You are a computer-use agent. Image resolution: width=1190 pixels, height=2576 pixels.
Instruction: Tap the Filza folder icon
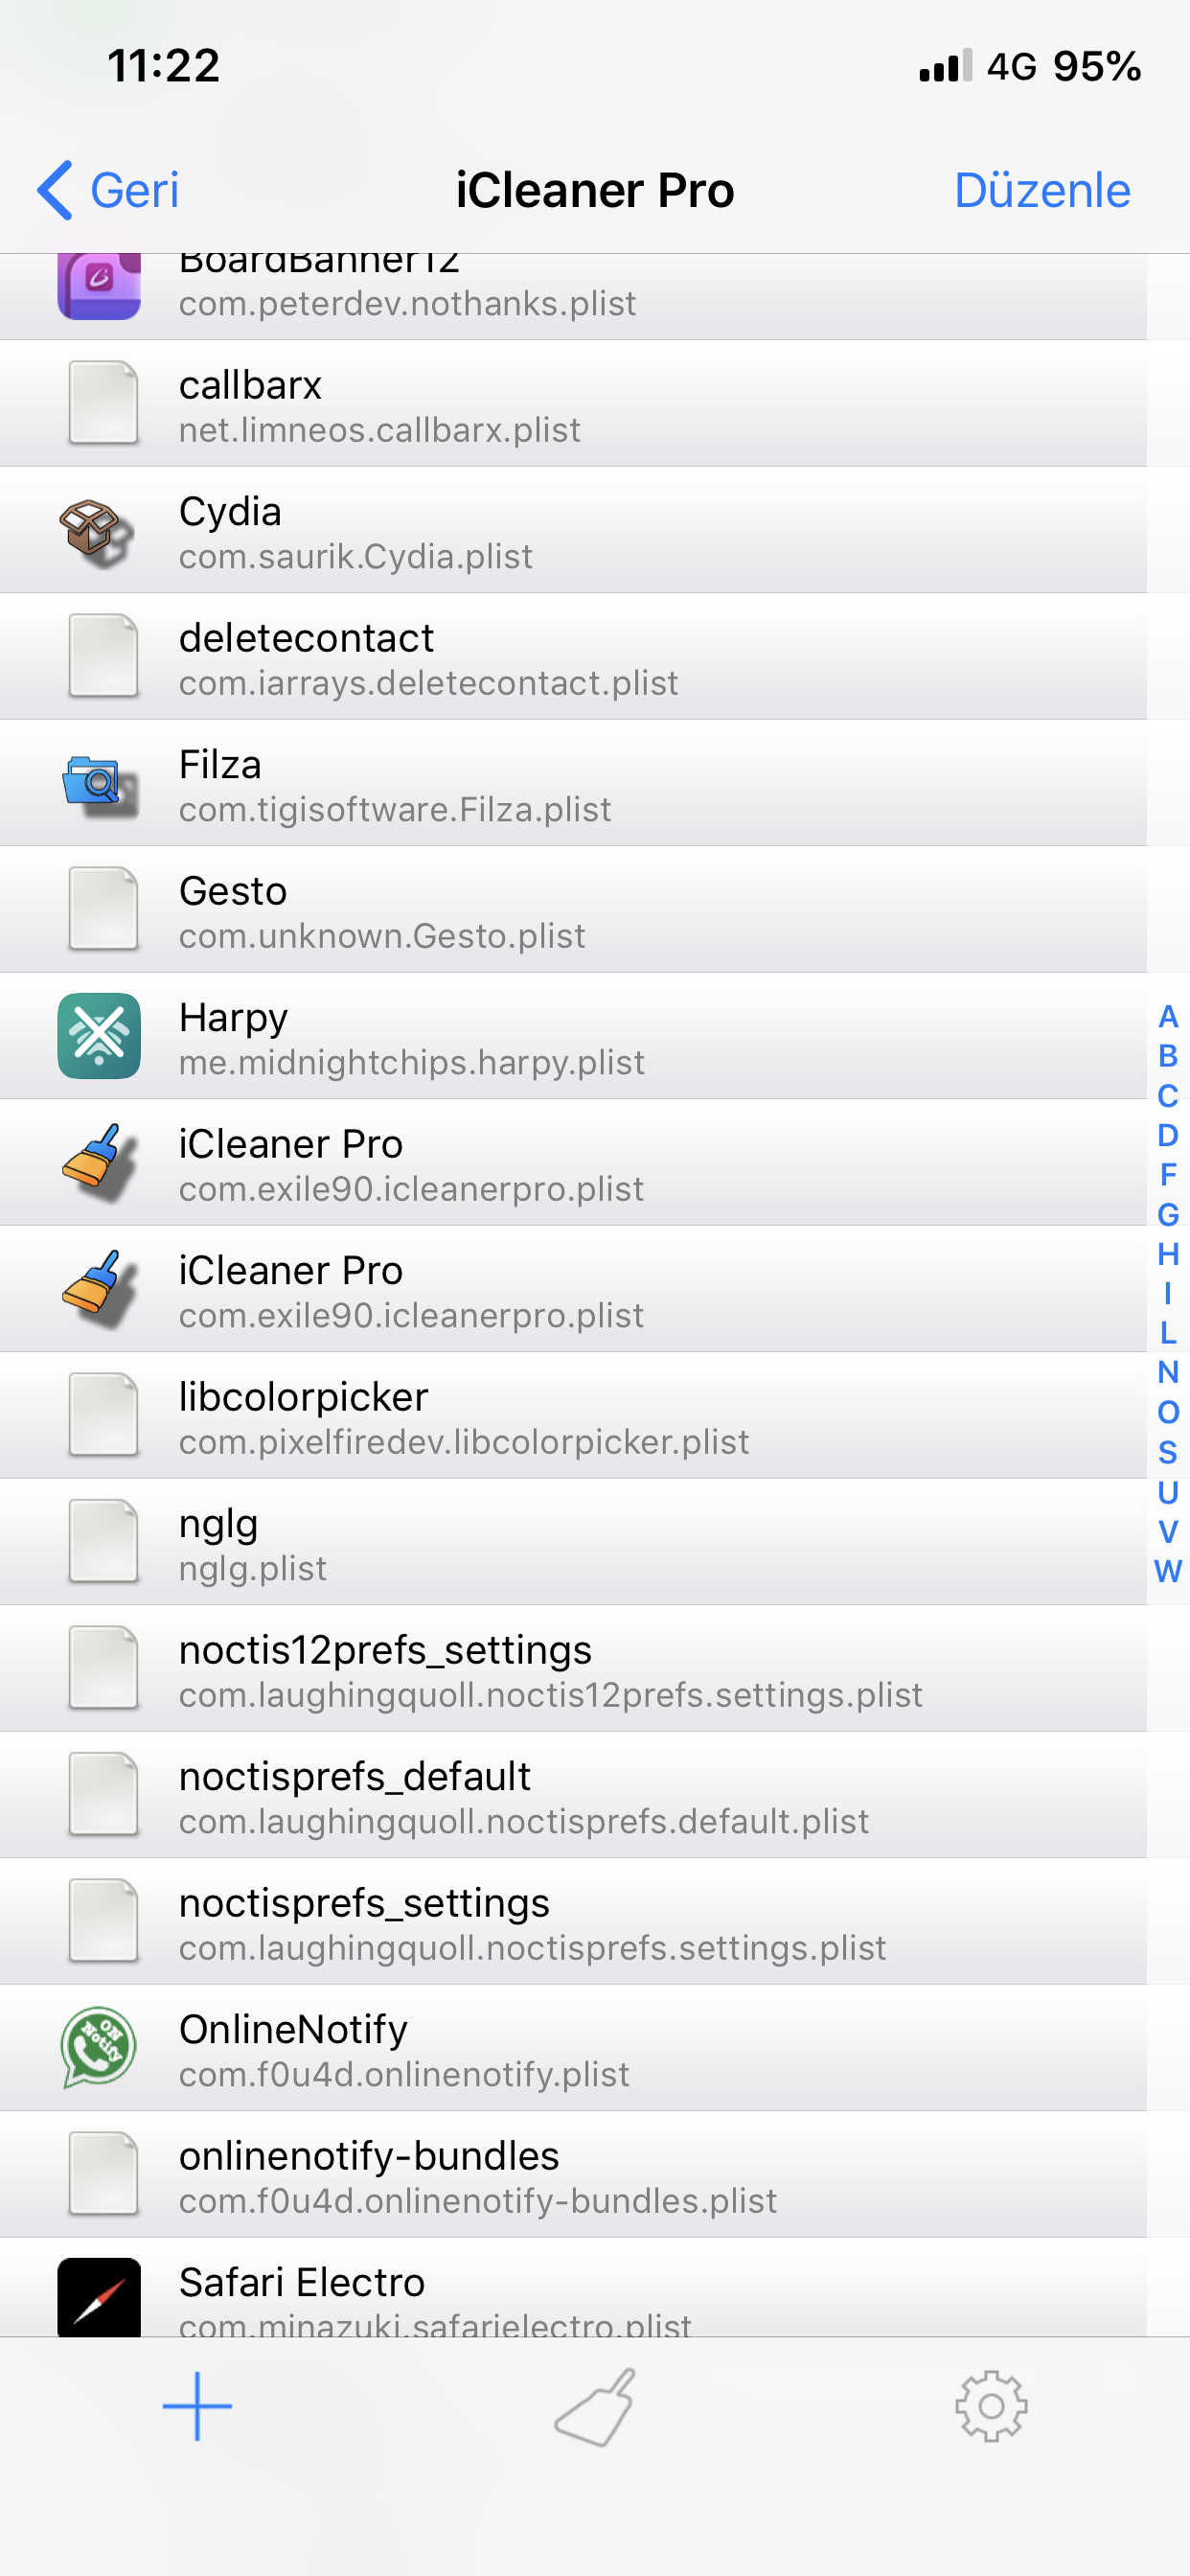(98, 784)
